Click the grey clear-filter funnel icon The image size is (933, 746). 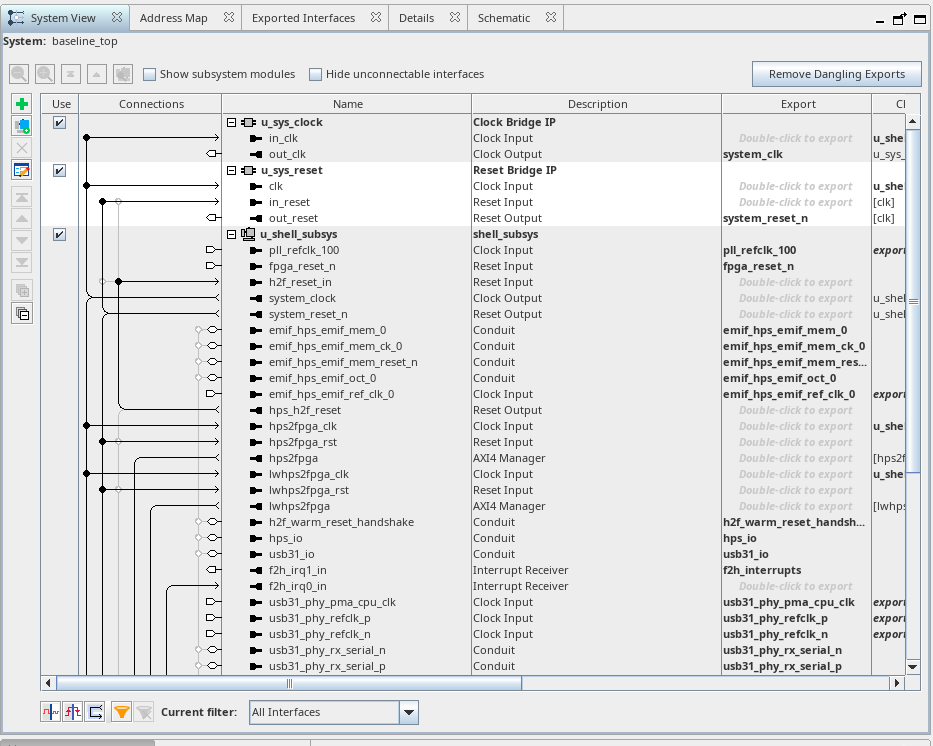coord(143,711)
